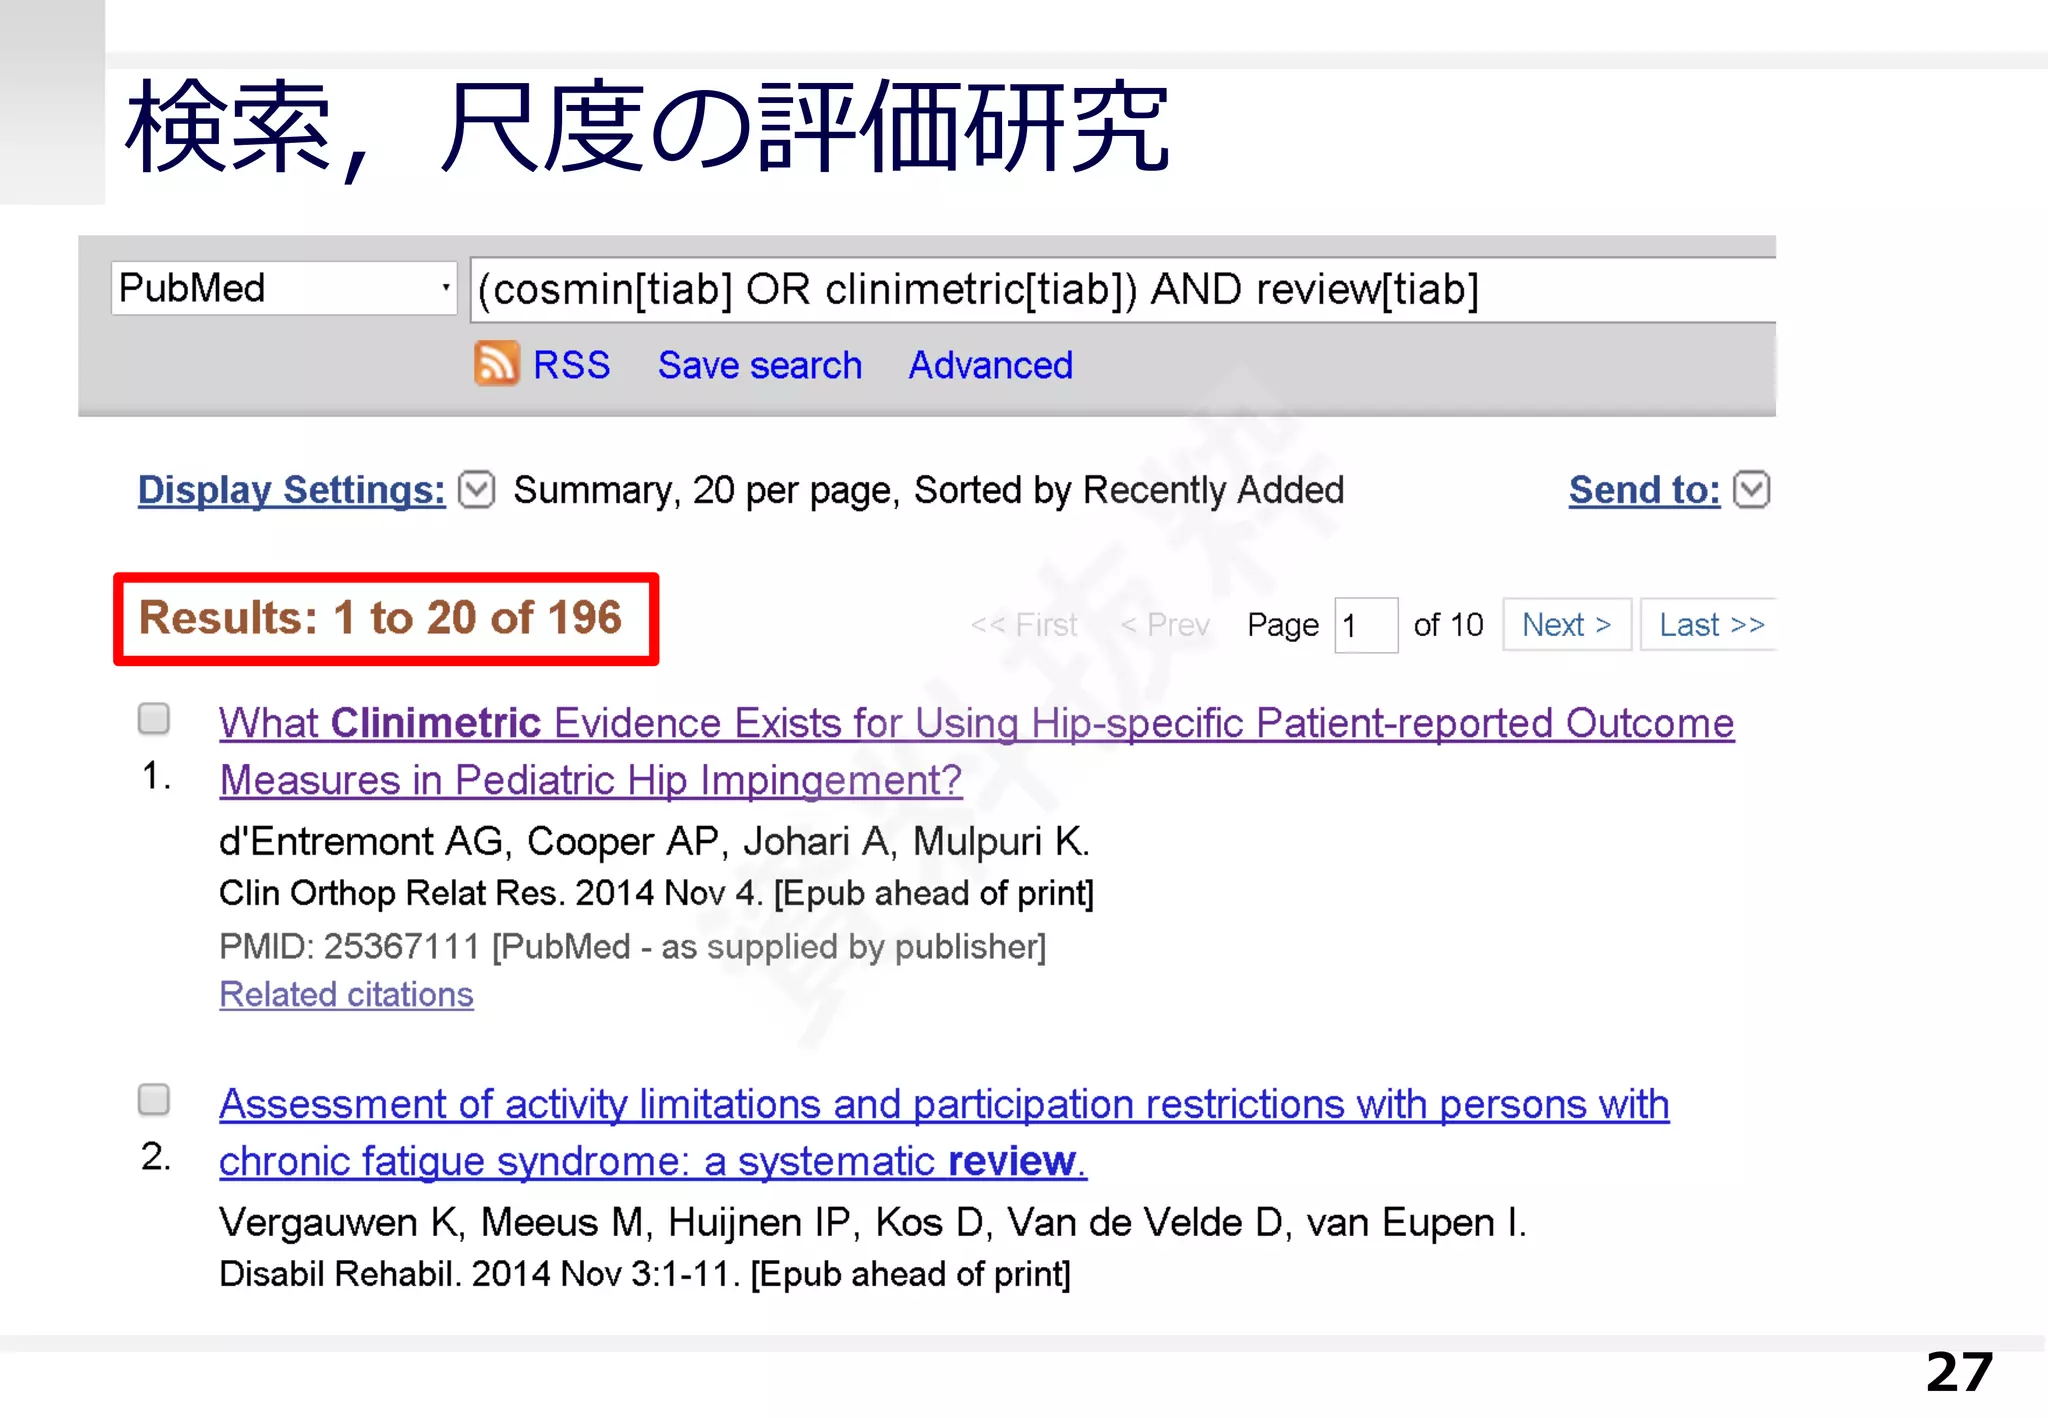Screen dimensions: 2048x1418
Task: Click the greyed-out Prev page button
Action: (1165, 625)
